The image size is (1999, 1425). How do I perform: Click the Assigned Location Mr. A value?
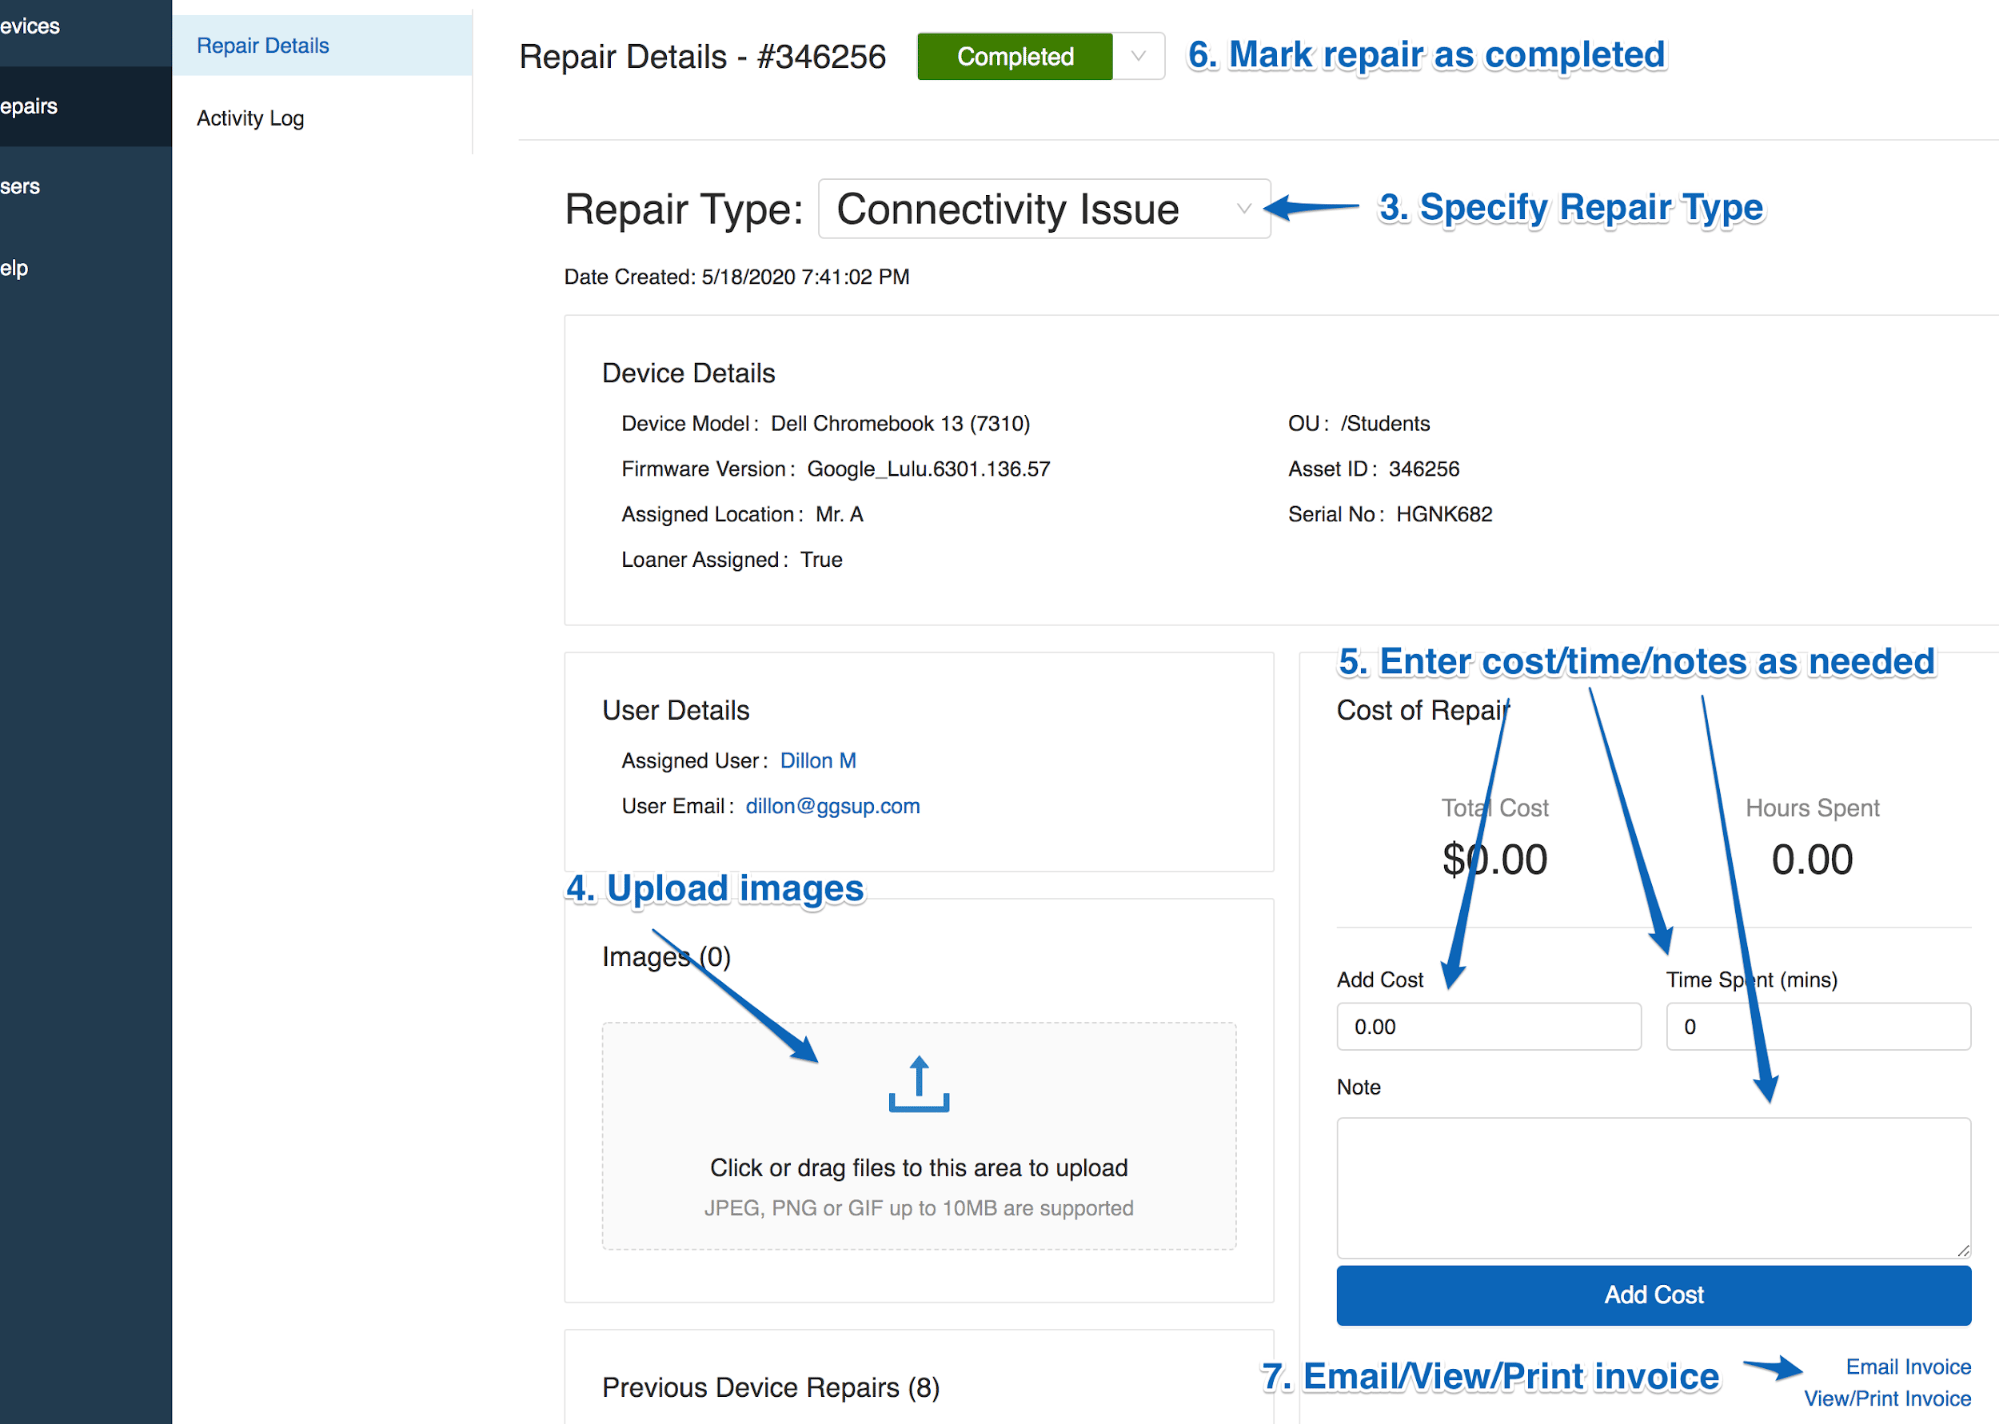pyautogui.click(x=839, y=514)
